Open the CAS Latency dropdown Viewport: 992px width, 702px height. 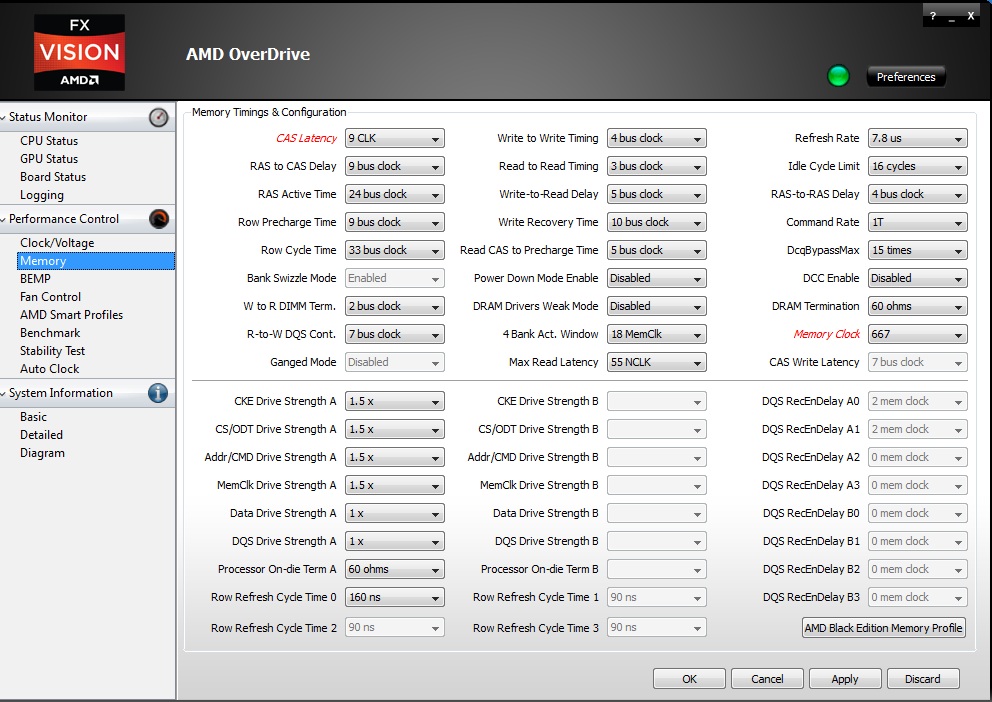(395, 138)
